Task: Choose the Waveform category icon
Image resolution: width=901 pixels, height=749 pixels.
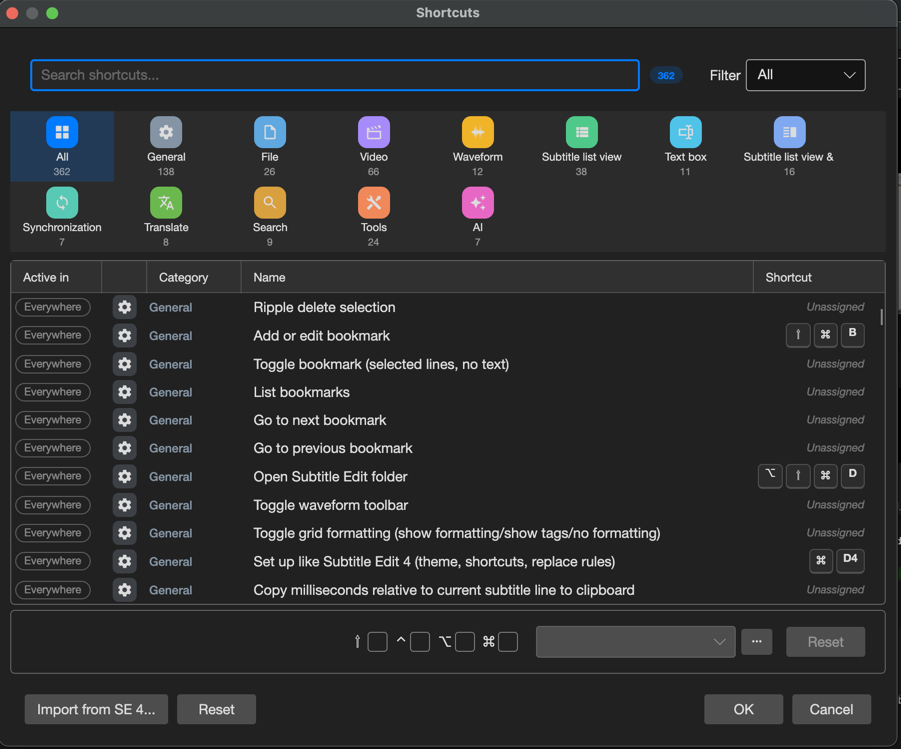Action: click(478, 132)
